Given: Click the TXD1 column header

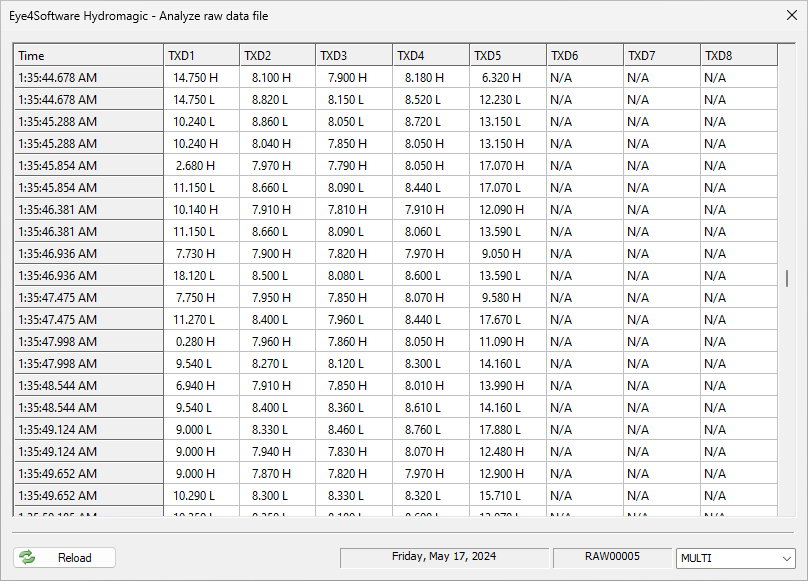Looking at the screenshot, I should (201, 56).
